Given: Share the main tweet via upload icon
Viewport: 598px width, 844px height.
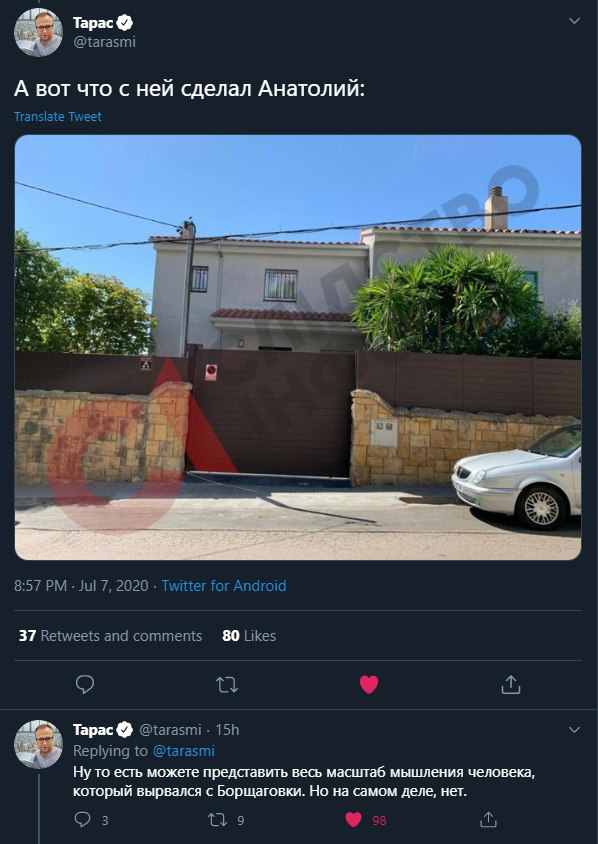Looking at the screenshot, I should pyautogui.click(x=510, y=685).
